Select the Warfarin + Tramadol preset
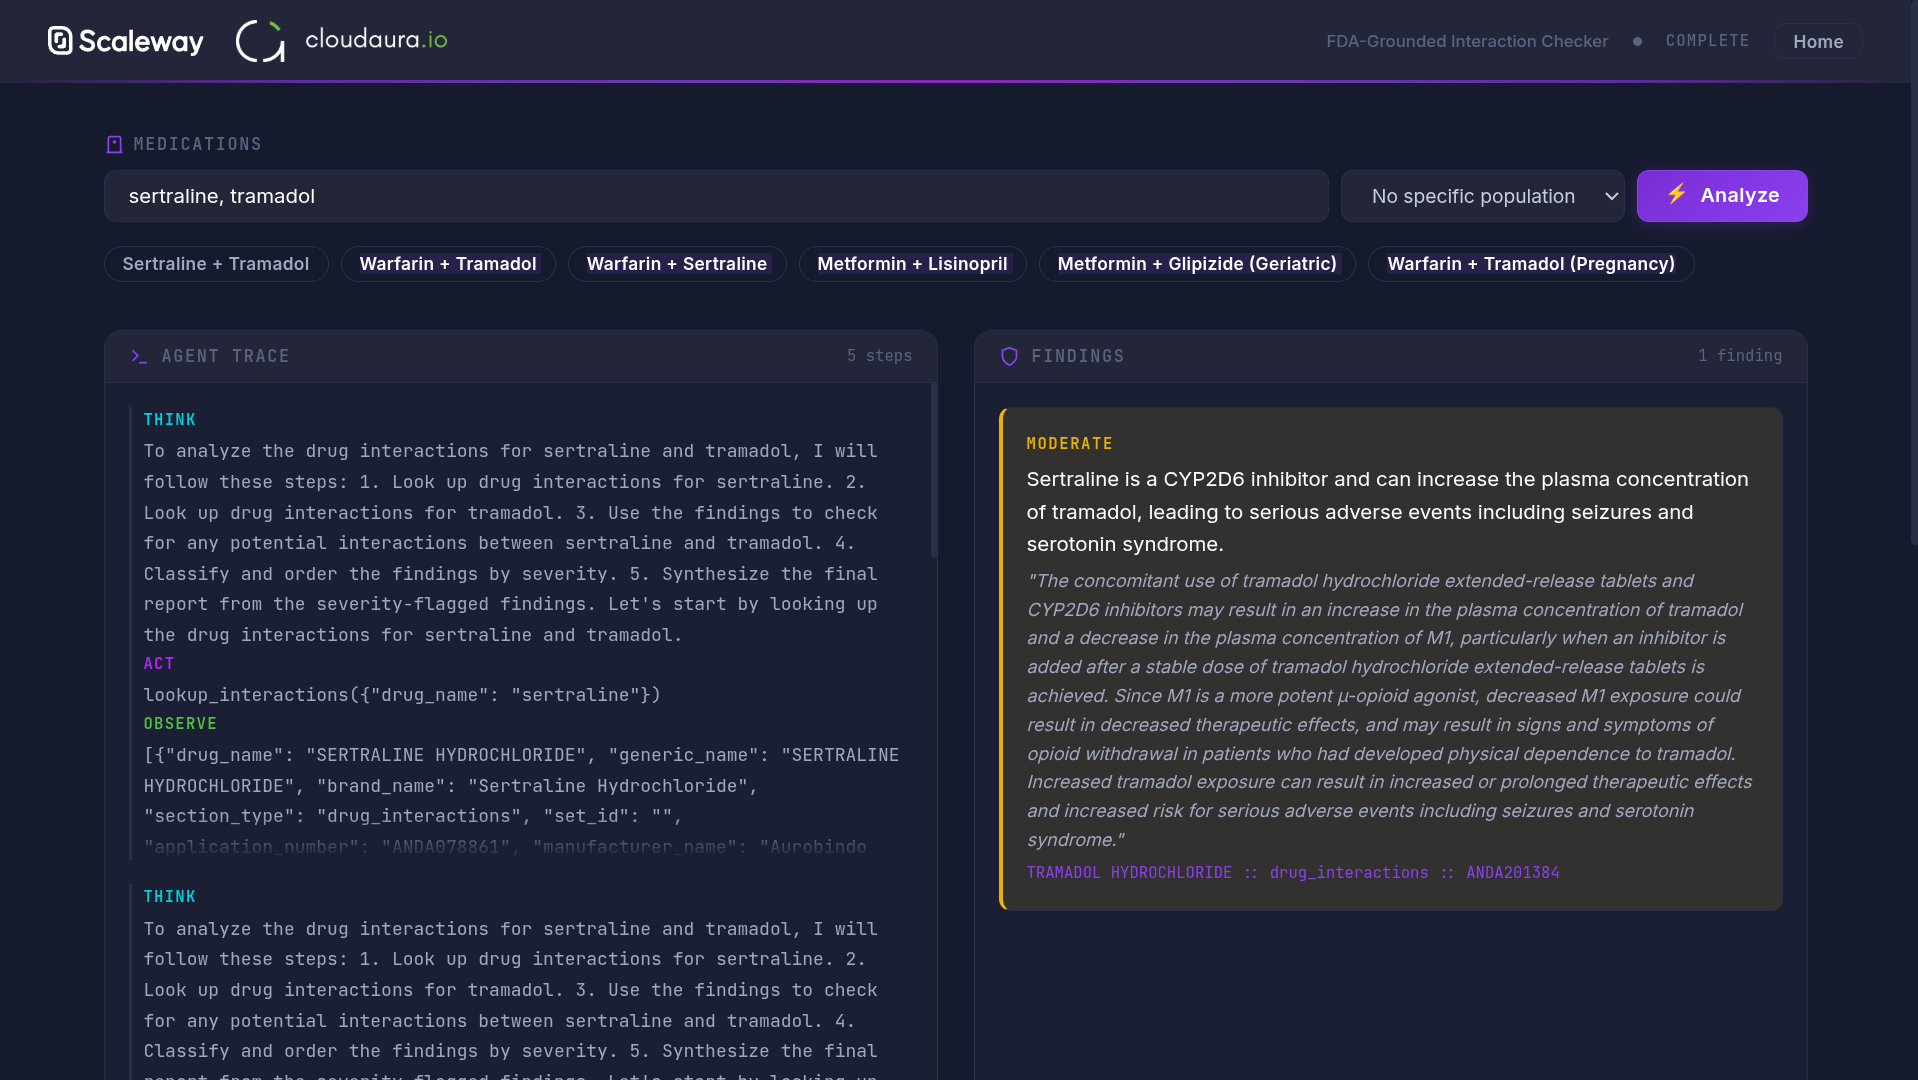The height and width of the screenshot is (1080, 1918). pyautogui.click(x=448, y=264)
